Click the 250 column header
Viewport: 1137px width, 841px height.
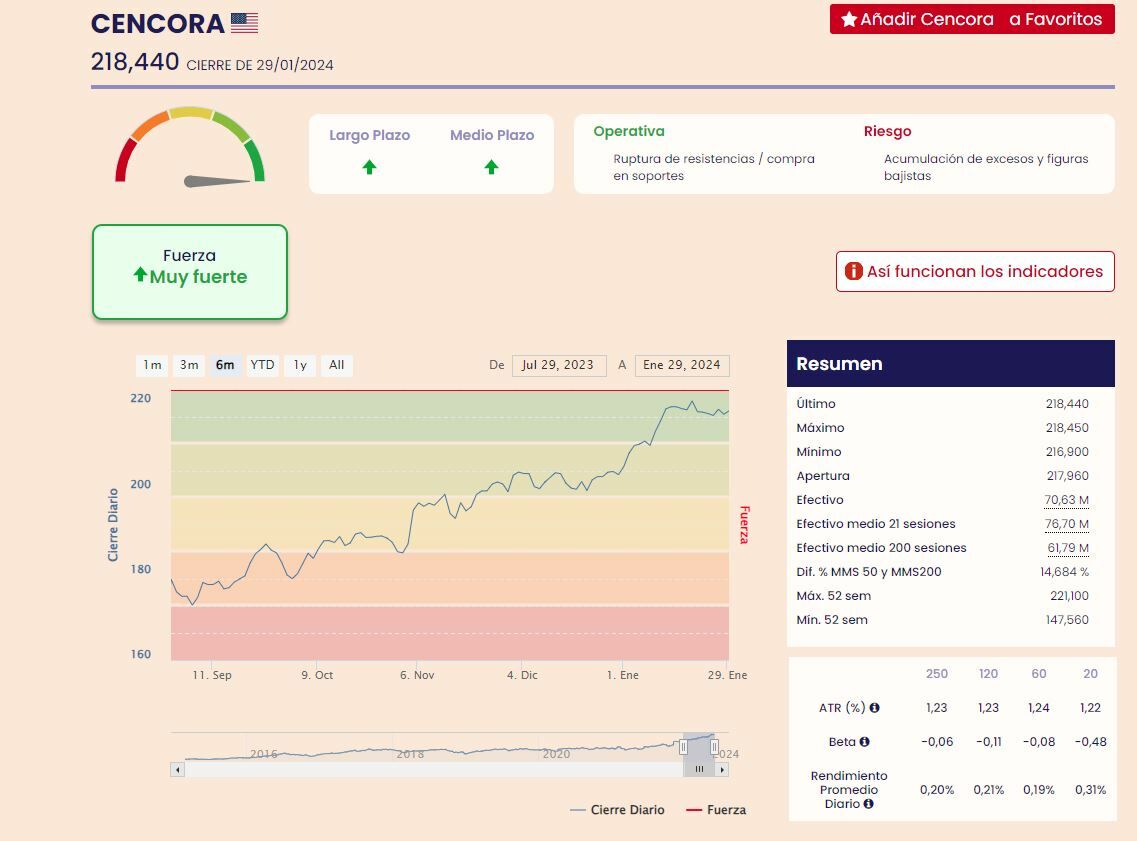[x=937, y=674]
